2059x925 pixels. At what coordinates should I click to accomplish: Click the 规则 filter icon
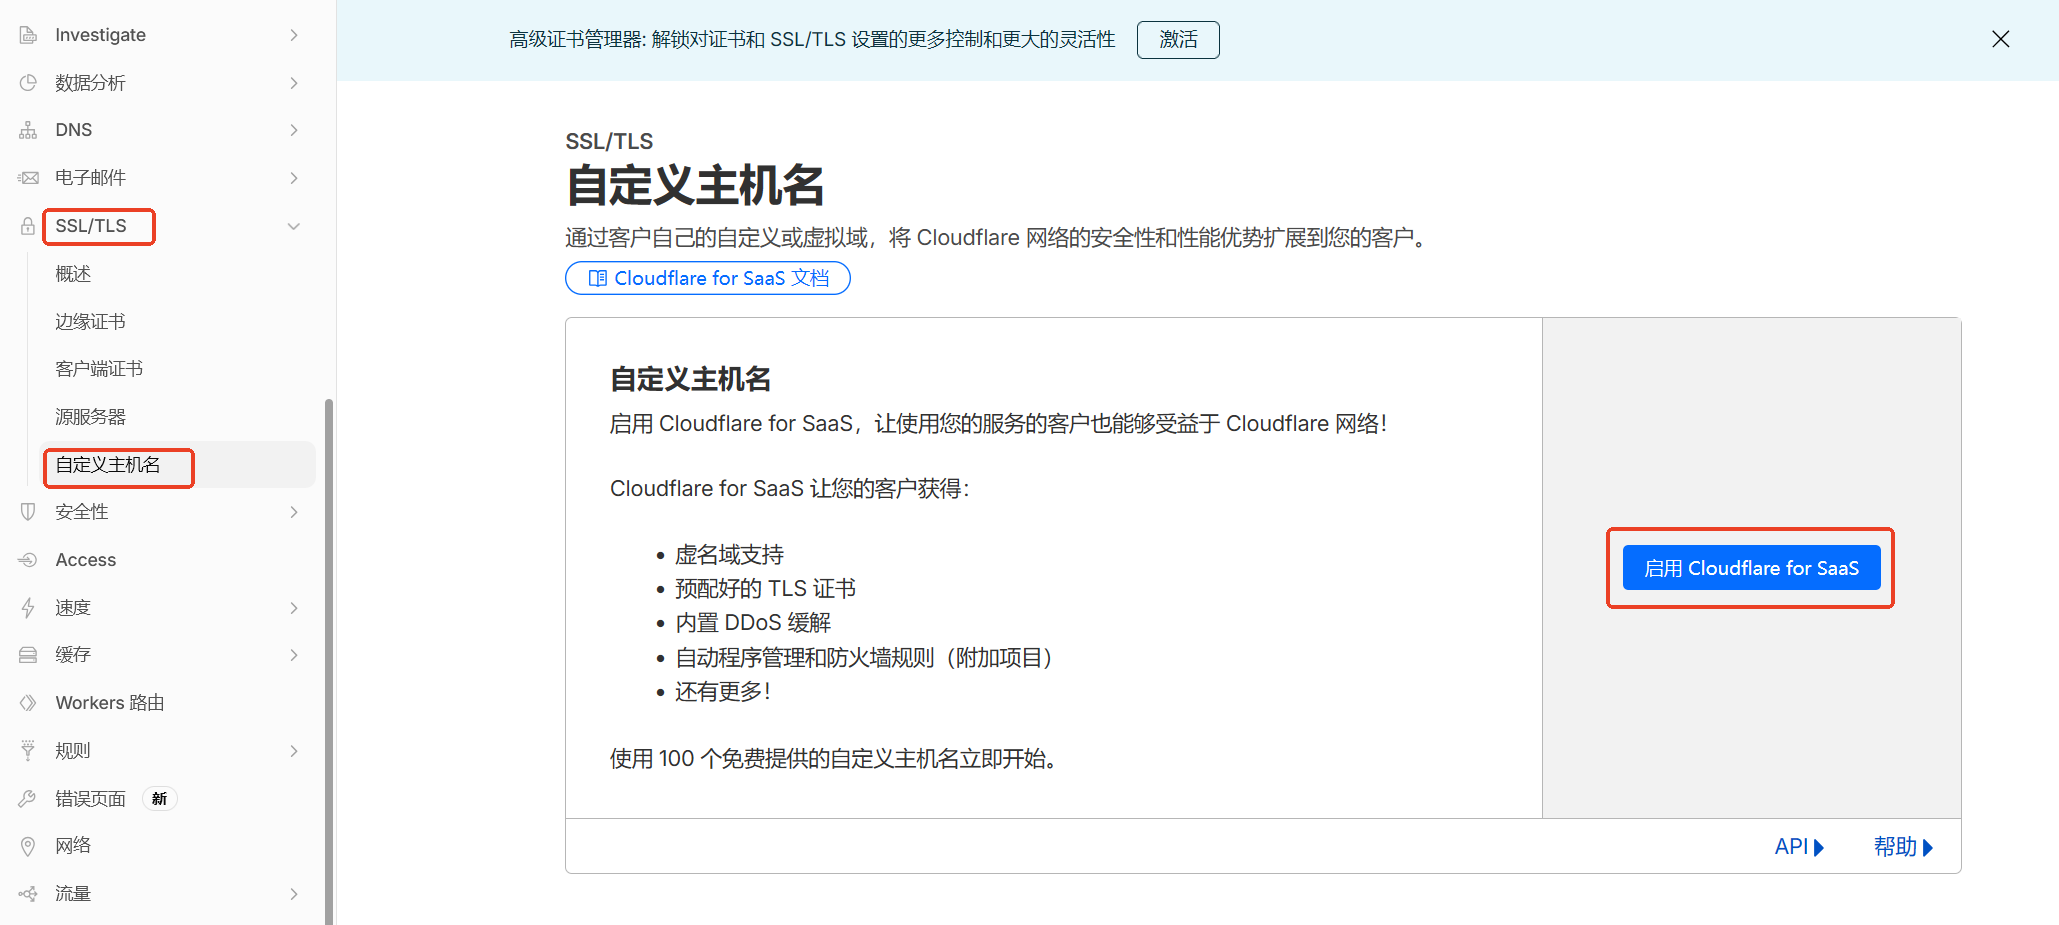pos(28,751)
